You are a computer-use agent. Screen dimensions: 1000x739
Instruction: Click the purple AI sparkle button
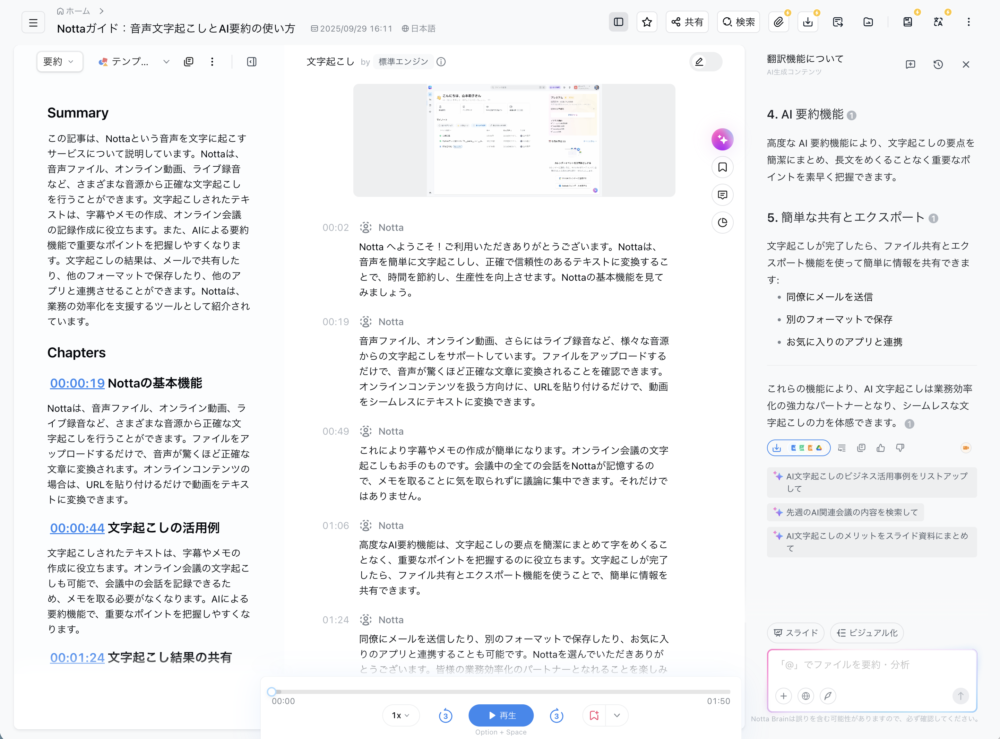click(x=722, y=140)
